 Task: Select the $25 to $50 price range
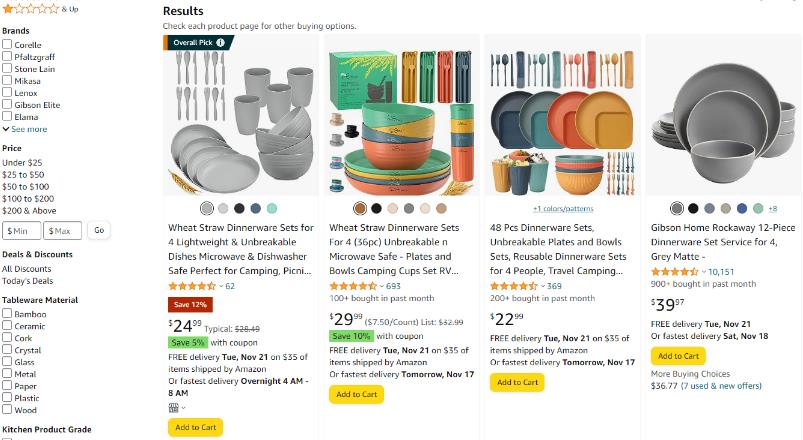[23, 175]
